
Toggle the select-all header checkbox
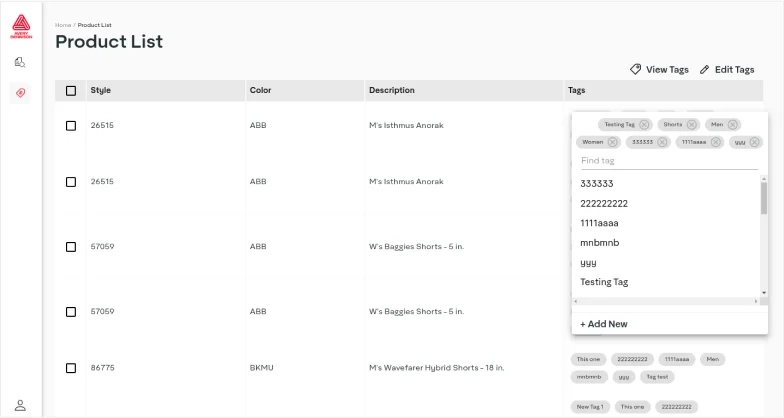[x=71, y=91]
